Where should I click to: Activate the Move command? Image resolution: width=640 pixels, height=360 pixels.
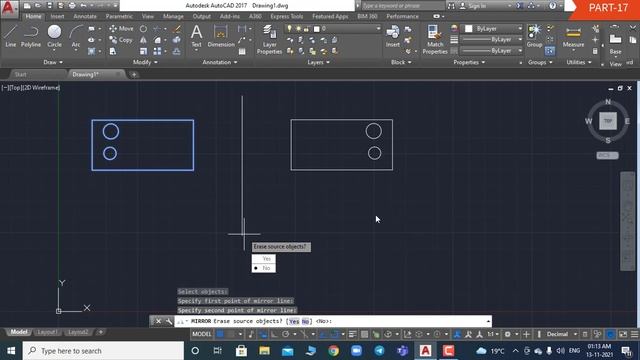point(121,29)
